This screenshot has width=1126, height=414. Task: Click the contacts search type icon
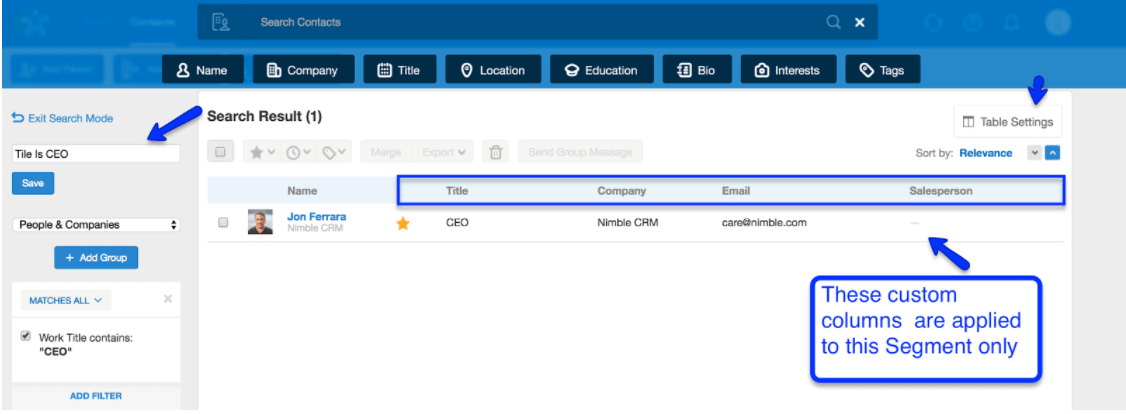click(222, 22)
